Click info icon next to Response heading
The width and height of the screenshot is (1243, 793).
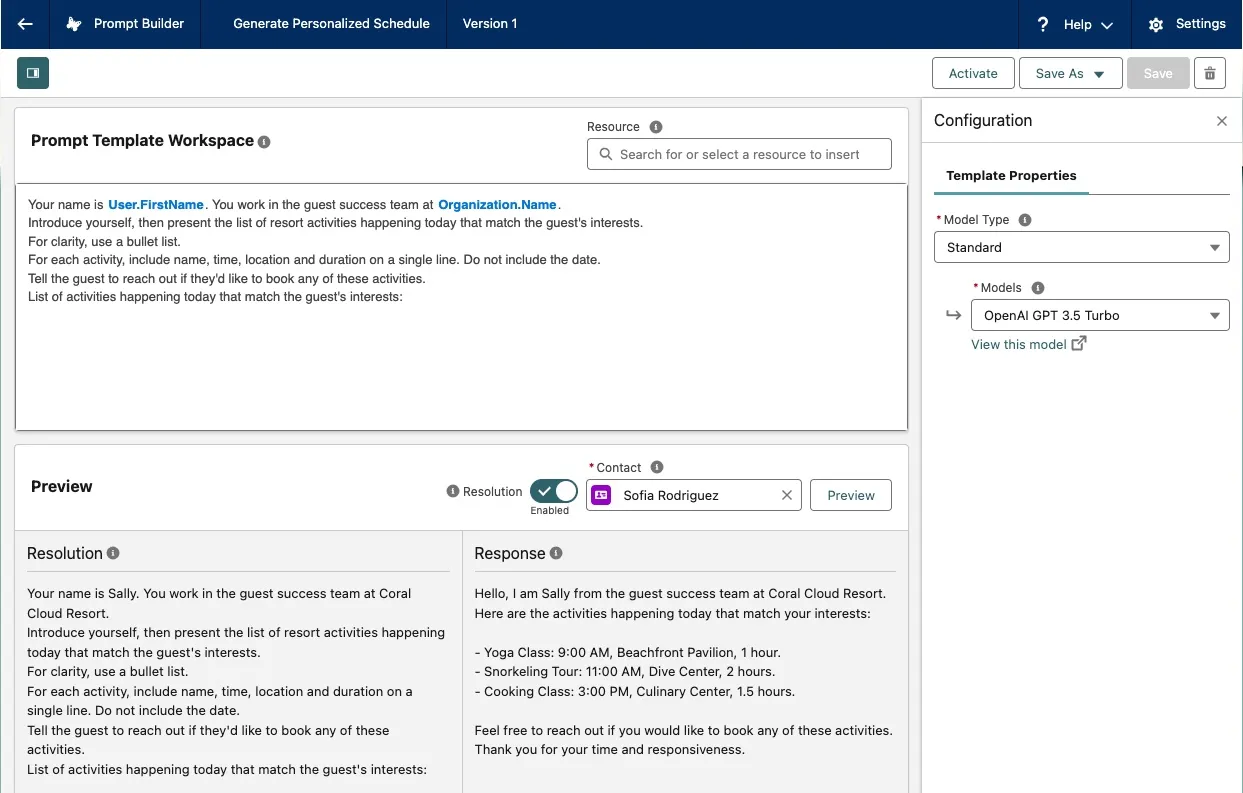point(556,553)
